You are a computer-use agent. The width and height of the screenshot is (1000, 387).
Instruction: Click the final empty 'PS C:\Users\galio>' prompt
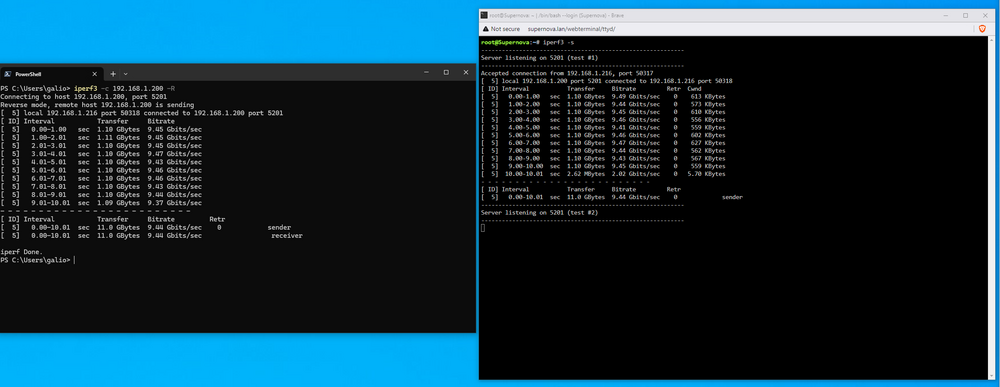pos(36,260)
